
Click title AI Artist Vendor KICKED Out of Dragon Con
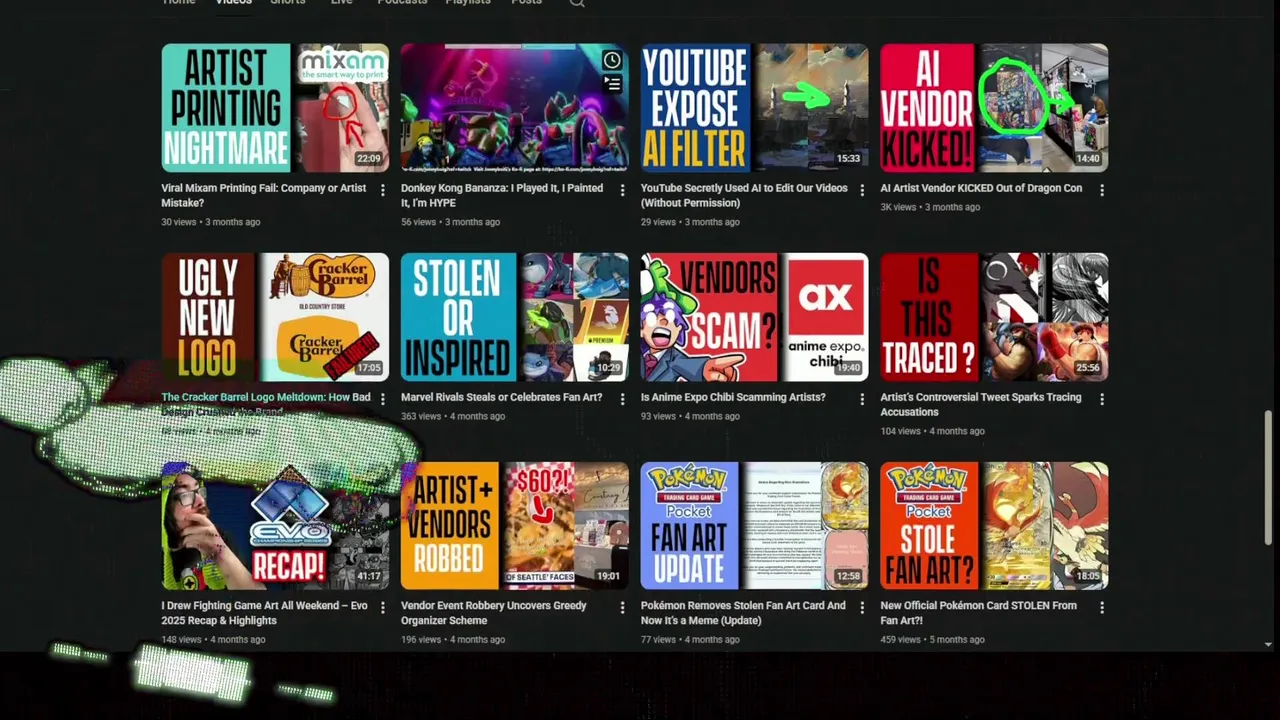coord(981,188)
